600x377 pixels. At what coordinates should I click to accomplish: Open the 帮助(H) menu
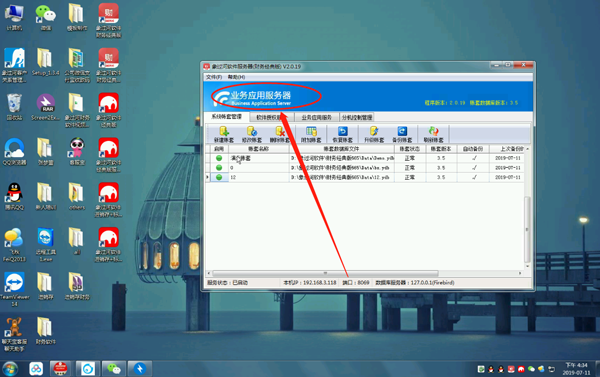(x=236, y=77)
